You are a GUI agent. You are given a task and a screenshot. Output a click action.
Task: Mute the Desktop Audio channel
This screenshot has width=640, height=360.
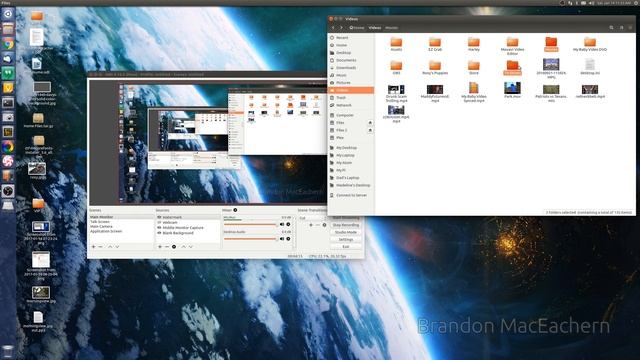pyautogui.click(x=282, y=238)
